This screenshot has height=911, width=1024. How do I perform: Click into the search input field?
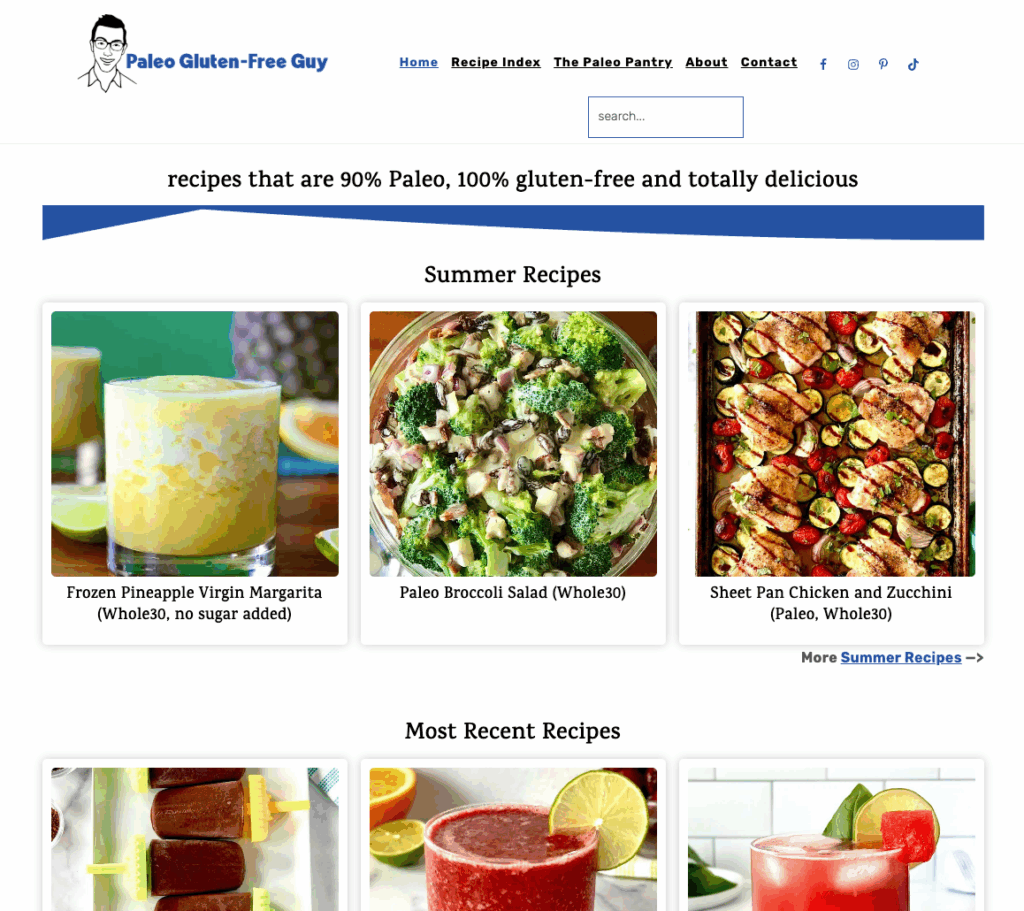(665, 117)
